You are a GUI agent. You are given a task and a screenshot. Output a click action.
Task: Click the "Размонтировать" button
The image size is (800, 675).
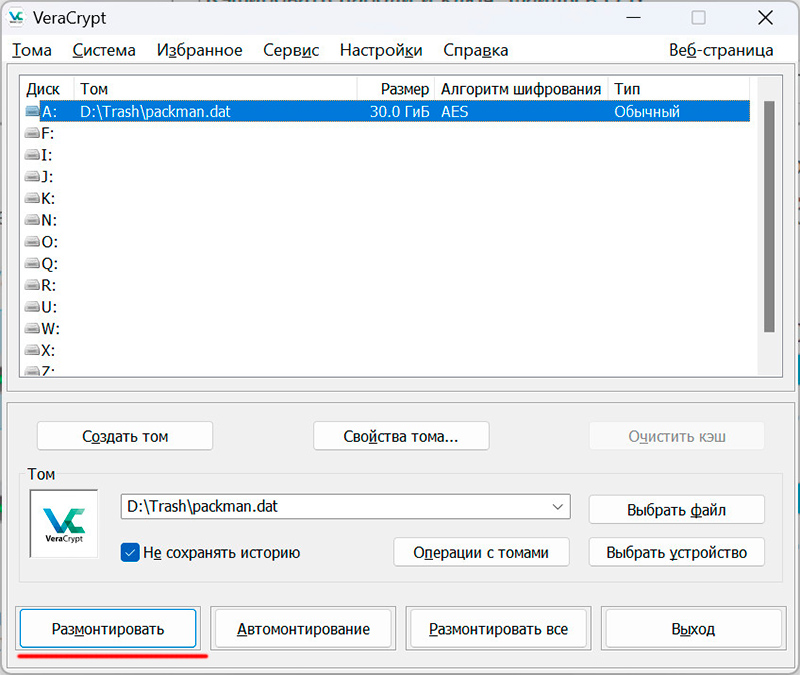[x=108, y=629]
